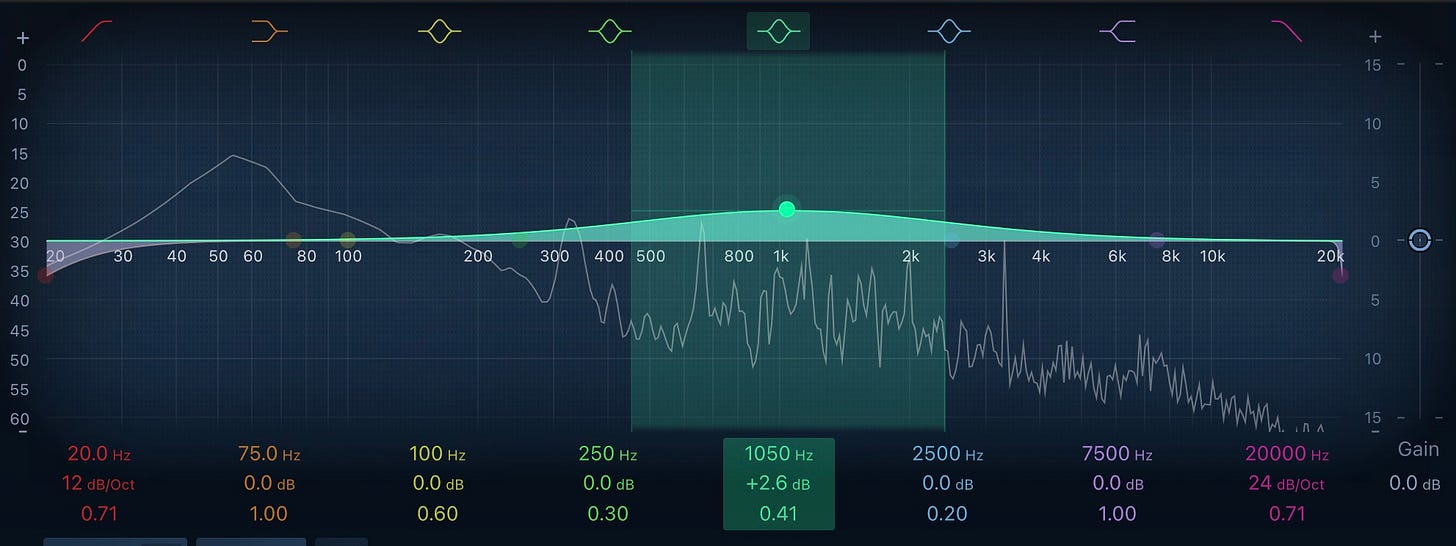Screen dimensions: 1456x546
Task: Click the plus sign at top right
Action: click(x=1375, y=37)
